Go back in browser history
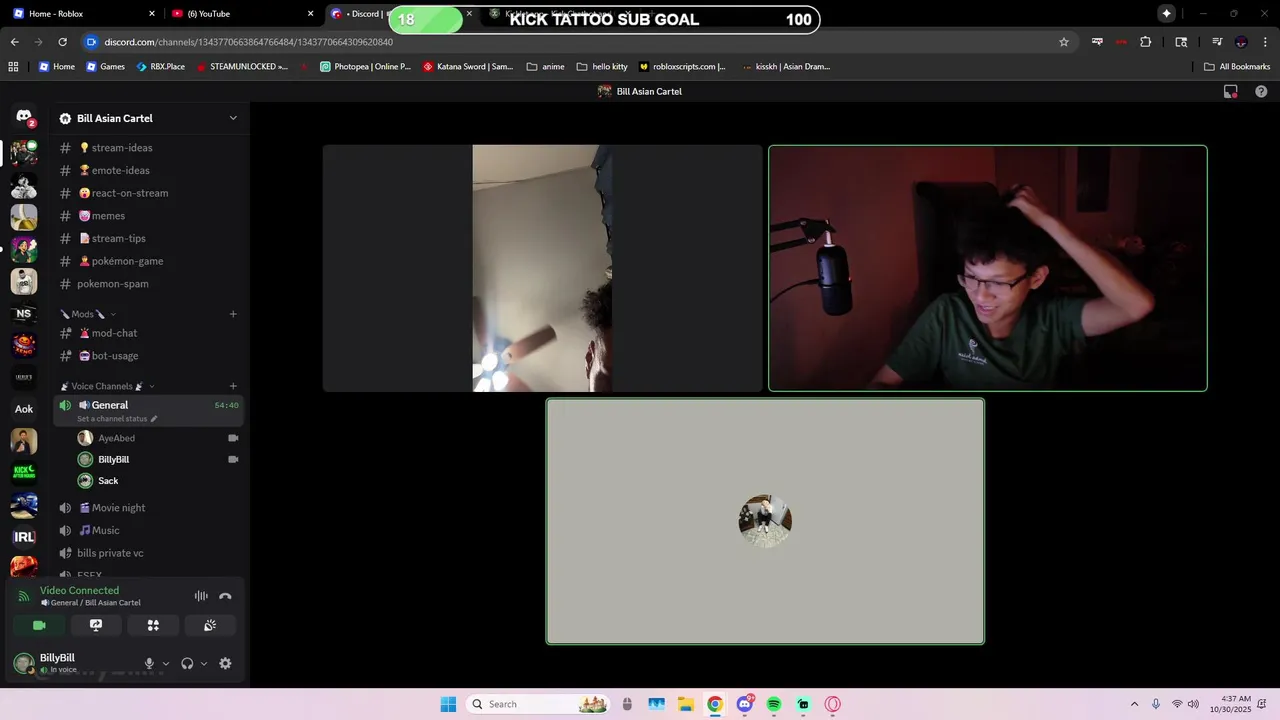 click(15, 42)
